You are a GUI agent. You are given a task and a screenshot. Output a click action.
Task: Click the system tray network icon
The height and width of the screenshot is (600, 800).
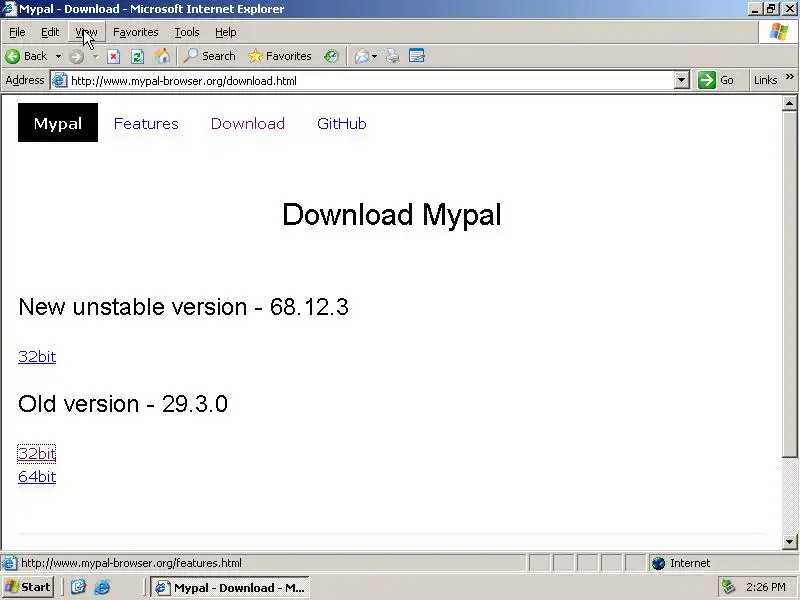[728, 587]
